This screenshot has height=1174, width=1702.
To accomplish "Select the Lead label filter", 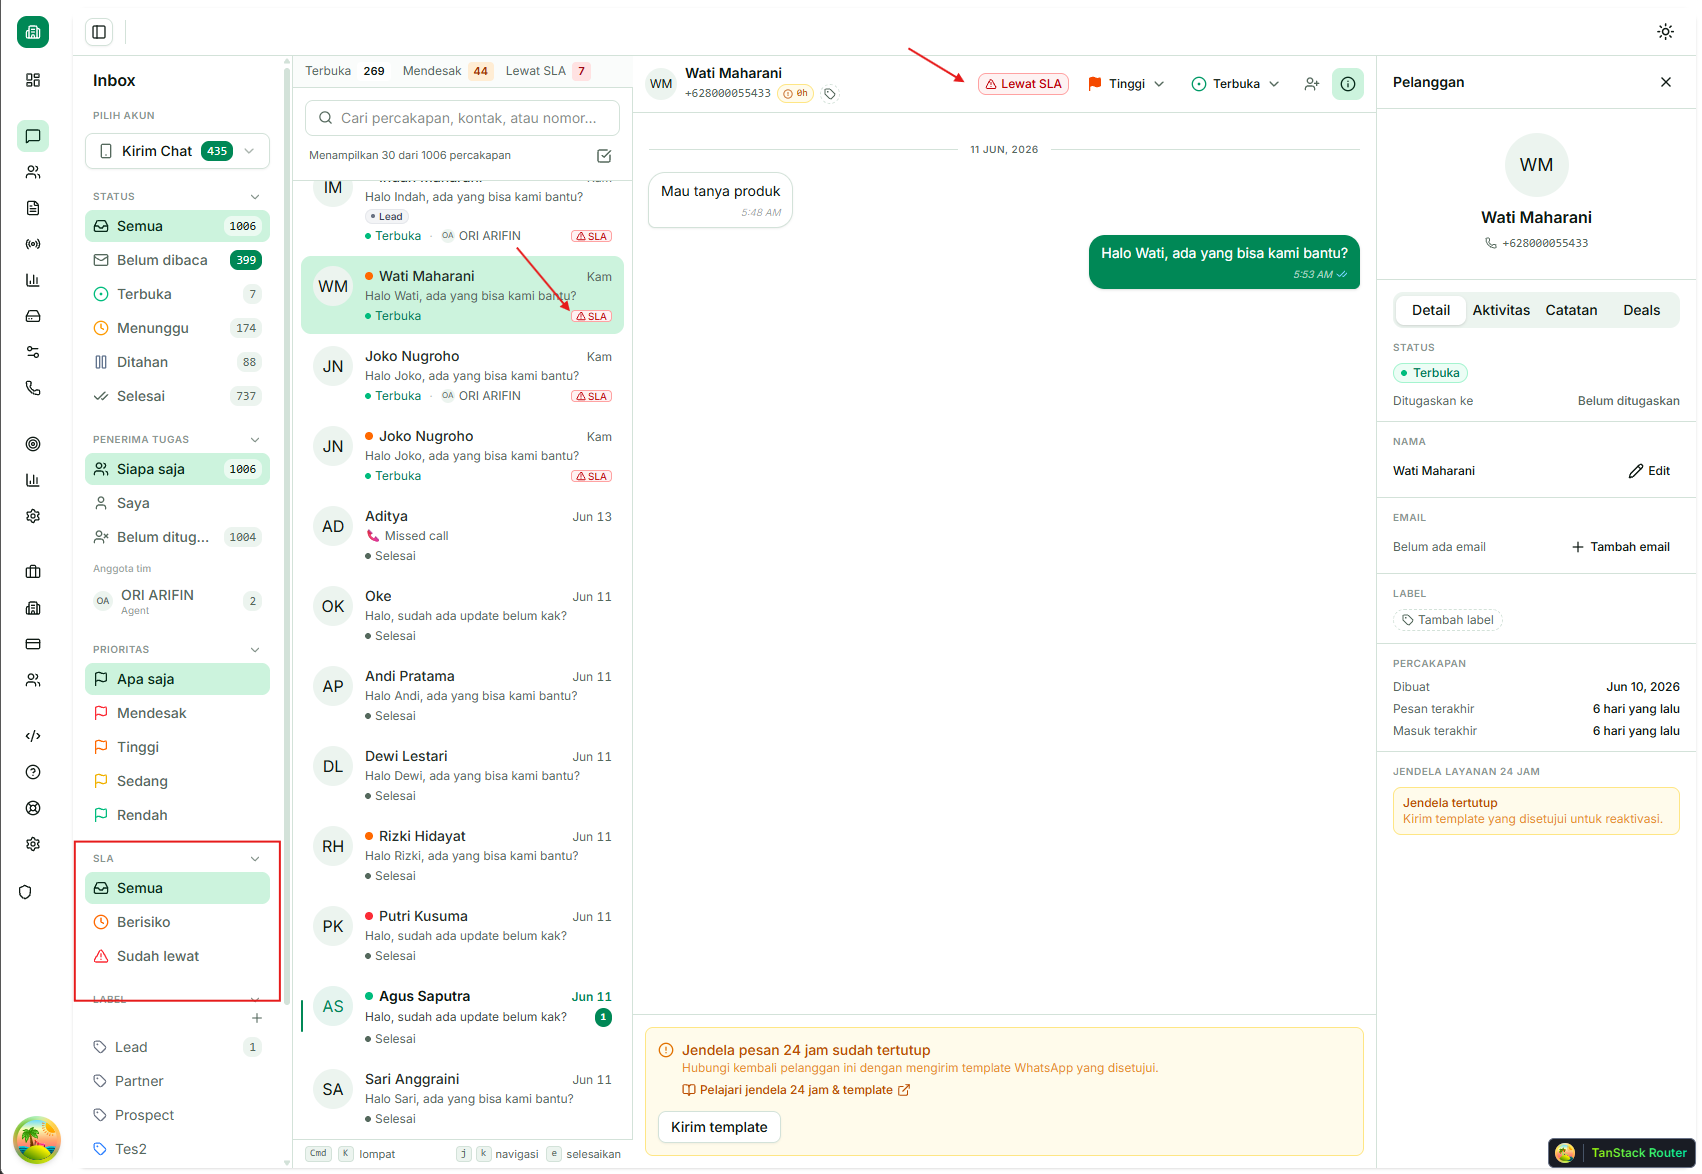I will (178, 1047).
